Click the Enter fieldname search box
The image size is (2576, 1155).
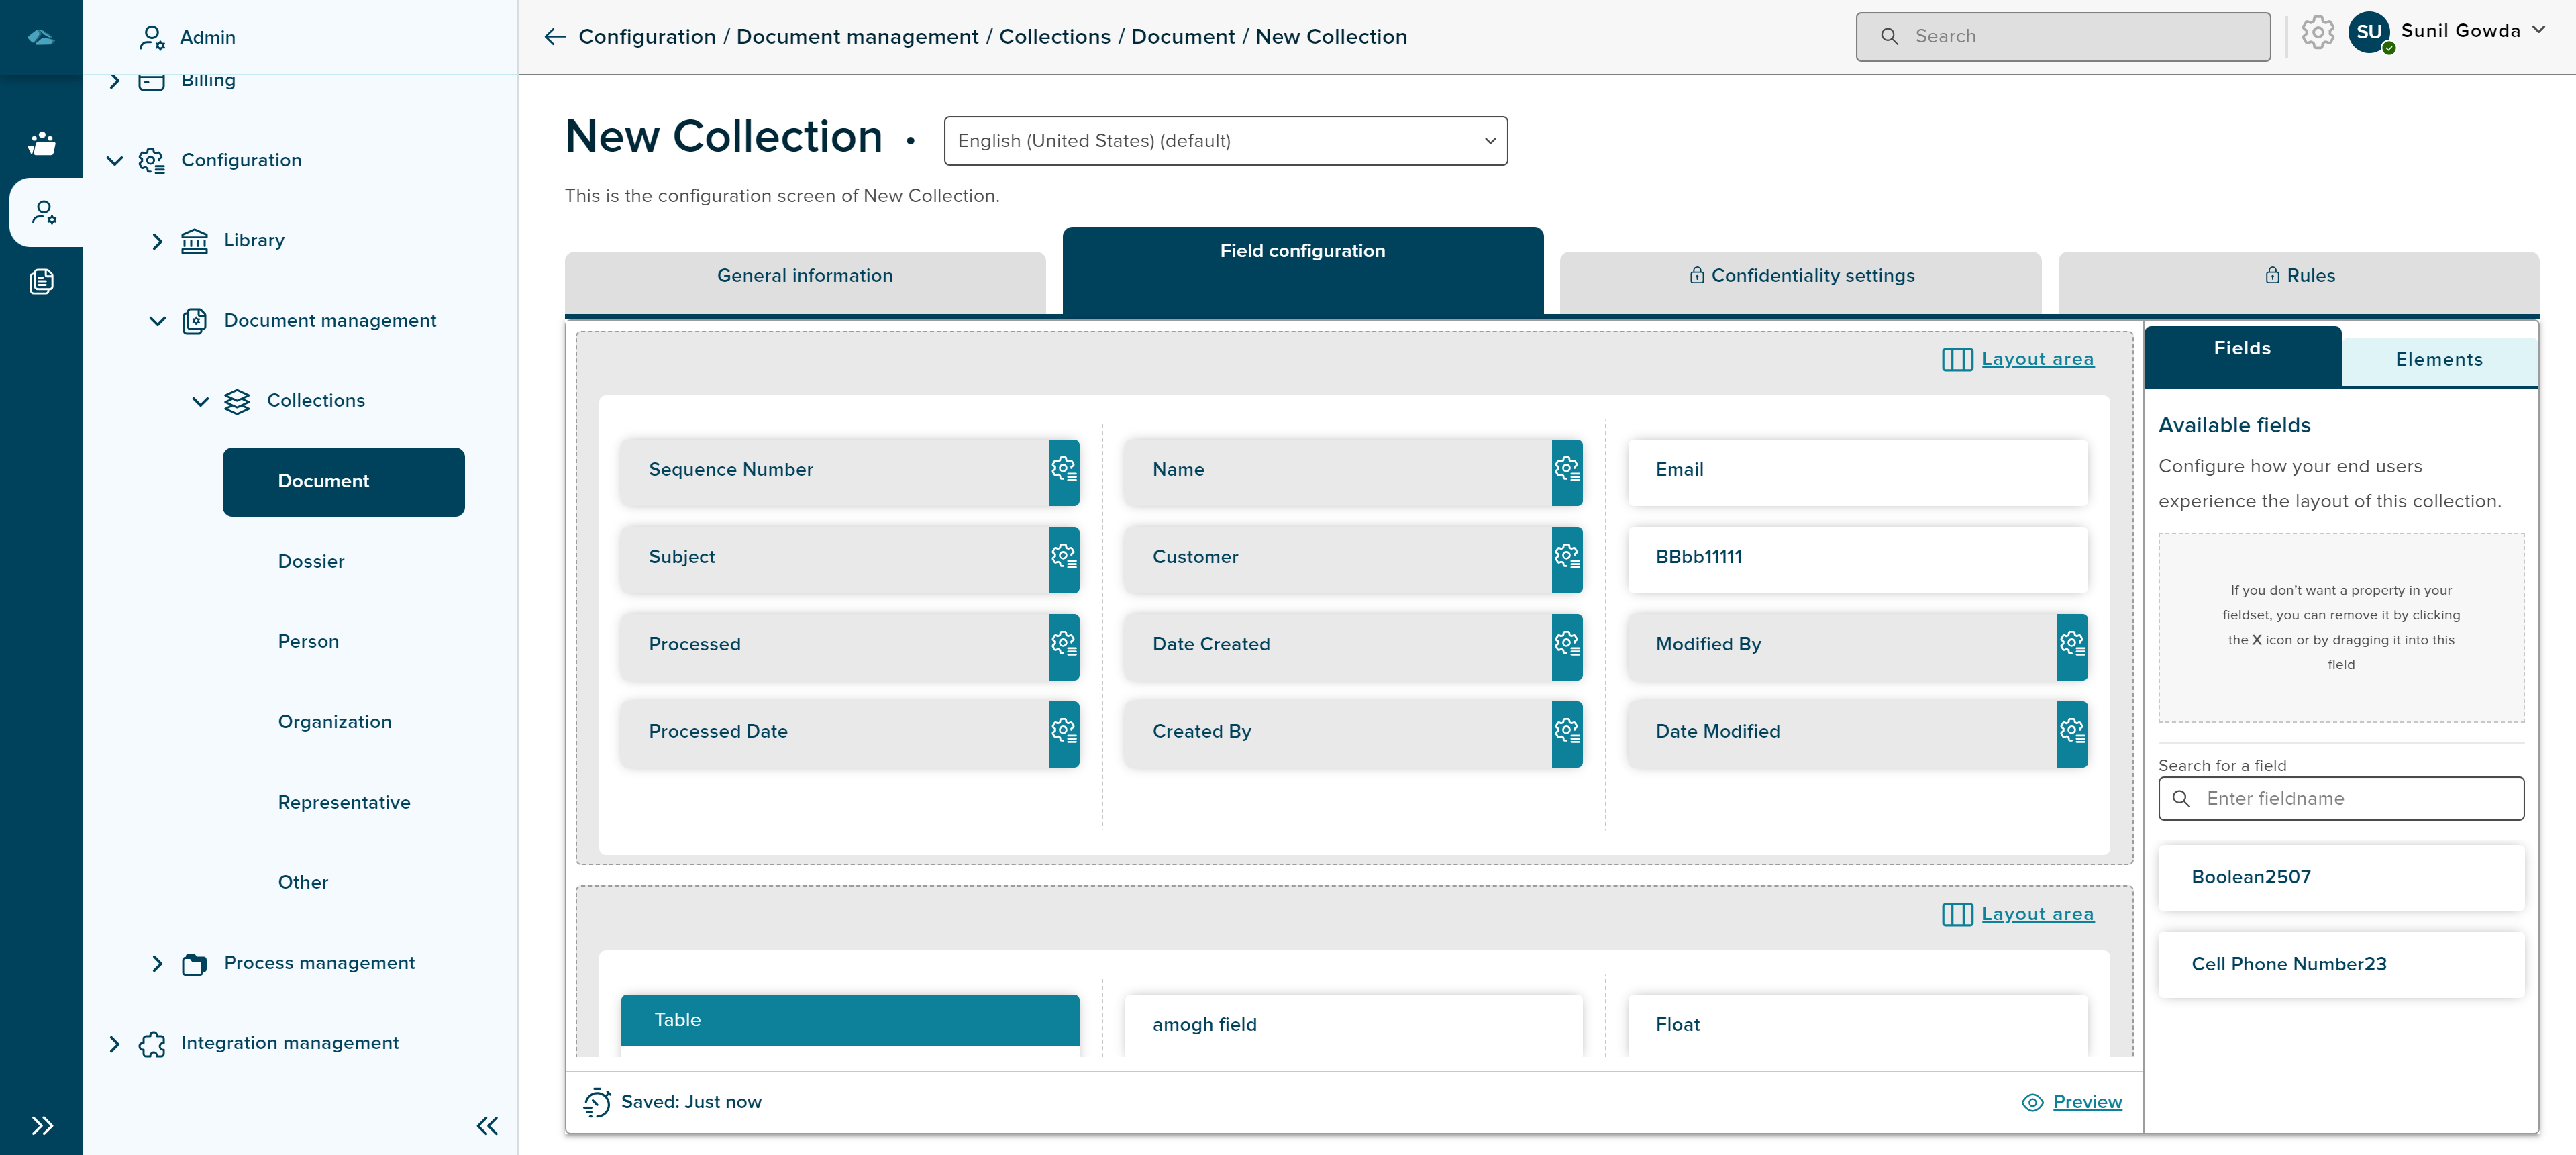(2340, 799)
